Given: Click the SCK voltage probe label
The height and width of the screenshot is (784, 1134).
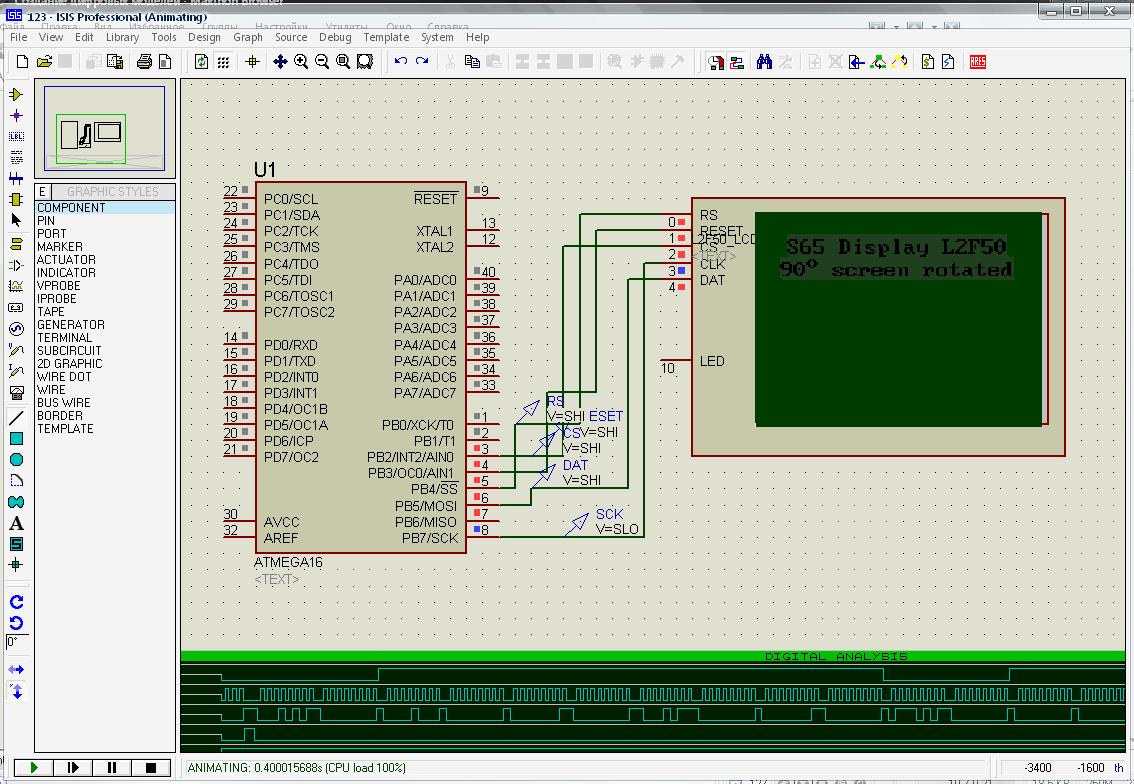Looking at the screenshot, I should [609, 514].
